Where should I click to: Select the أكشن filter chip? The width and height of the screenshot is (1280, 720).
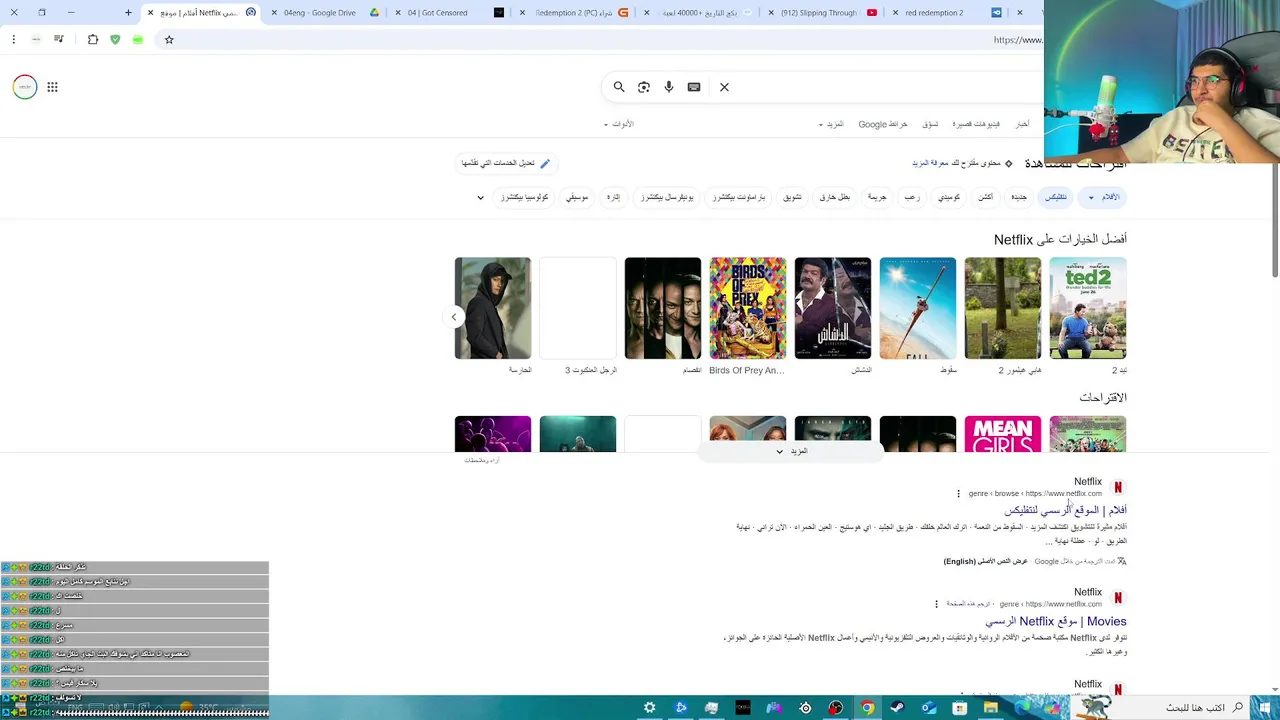coord(986,198)
